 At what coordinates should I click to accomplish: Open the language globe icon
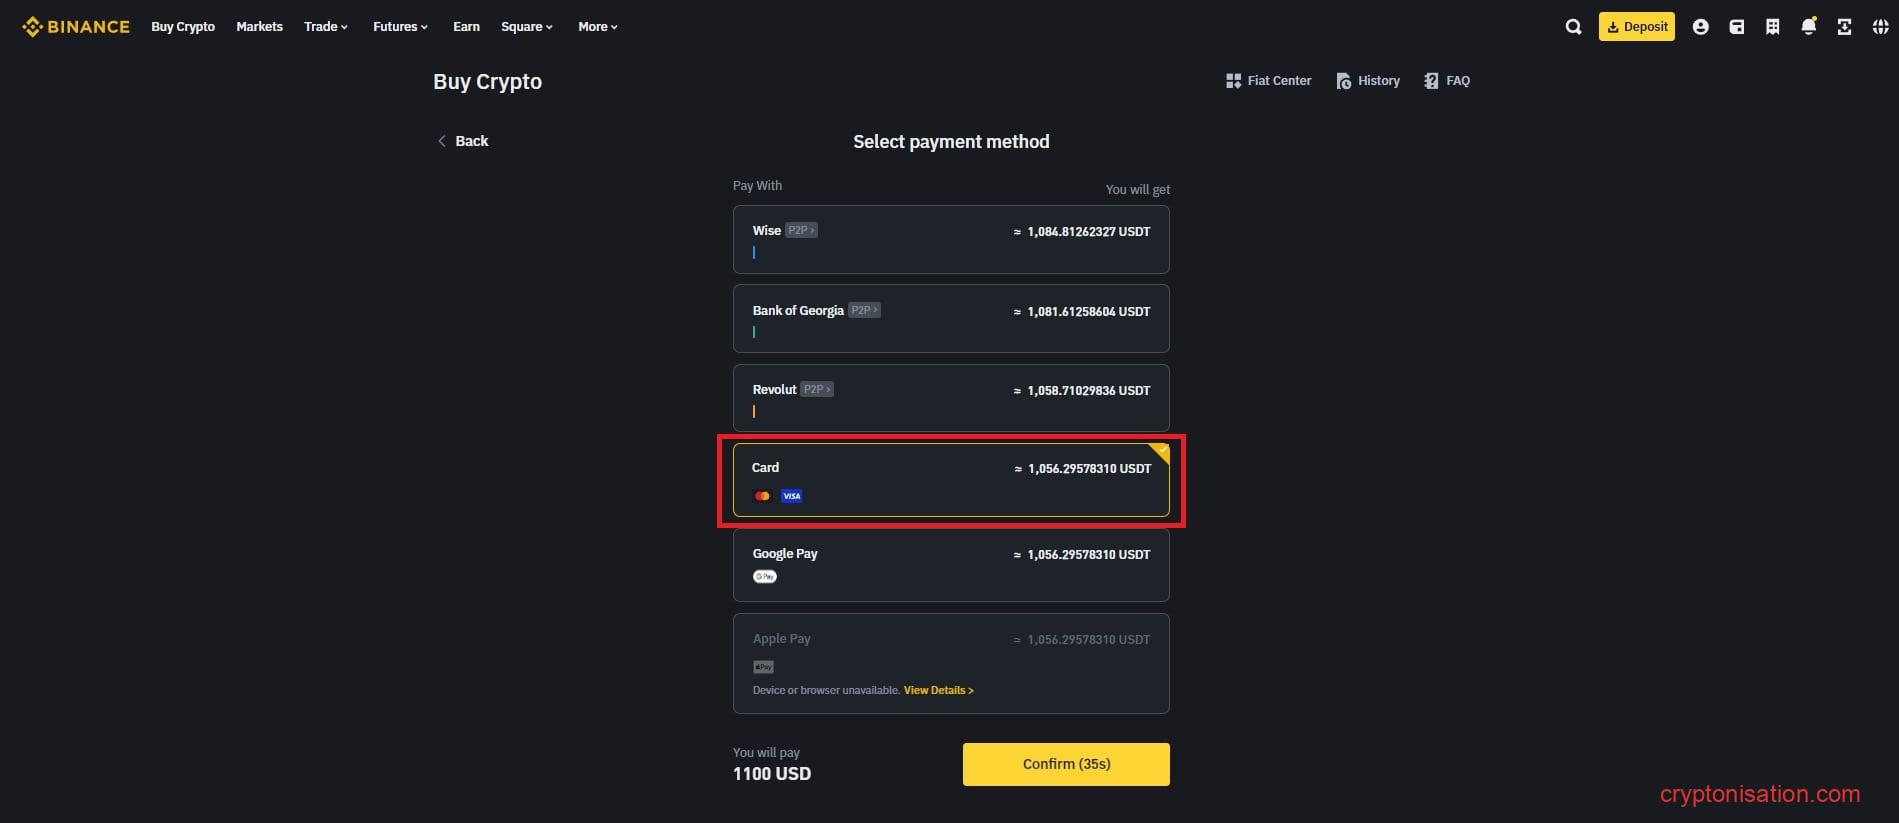tap(1880, 27)
